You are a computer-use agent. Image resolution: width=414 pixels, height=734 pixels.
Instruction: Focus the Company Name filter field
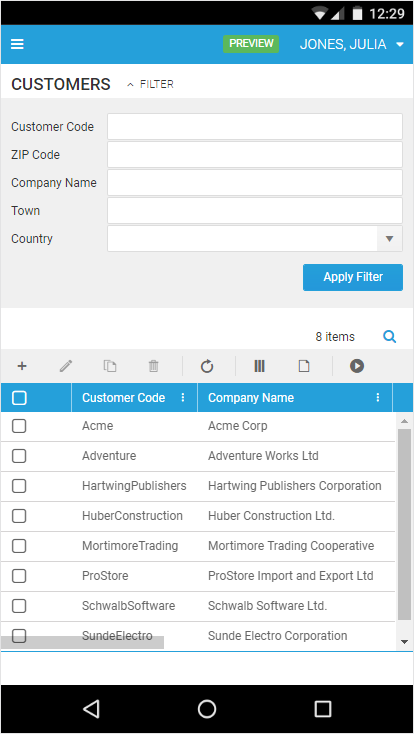tap(255, 183)
